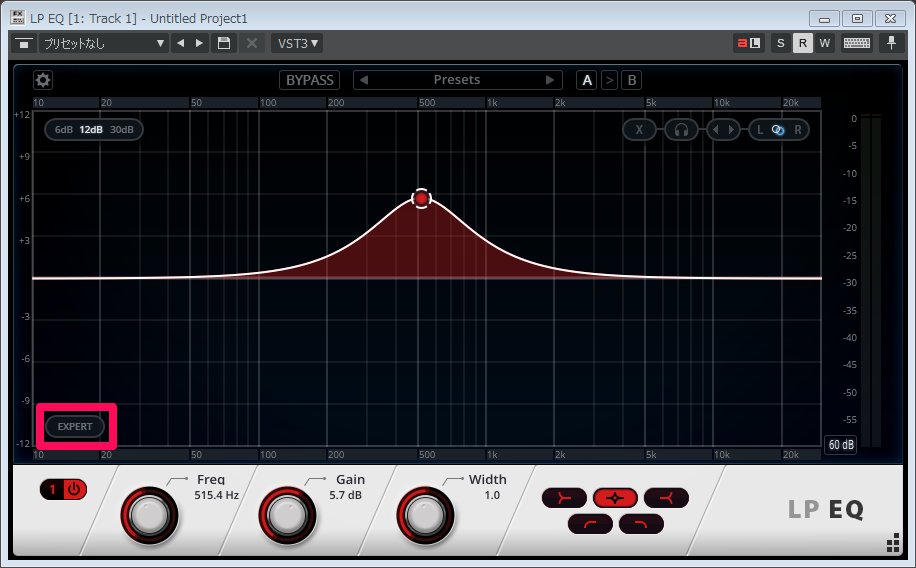
Task: Select the high-shelf filter shape icon
Action: point(666,497)
